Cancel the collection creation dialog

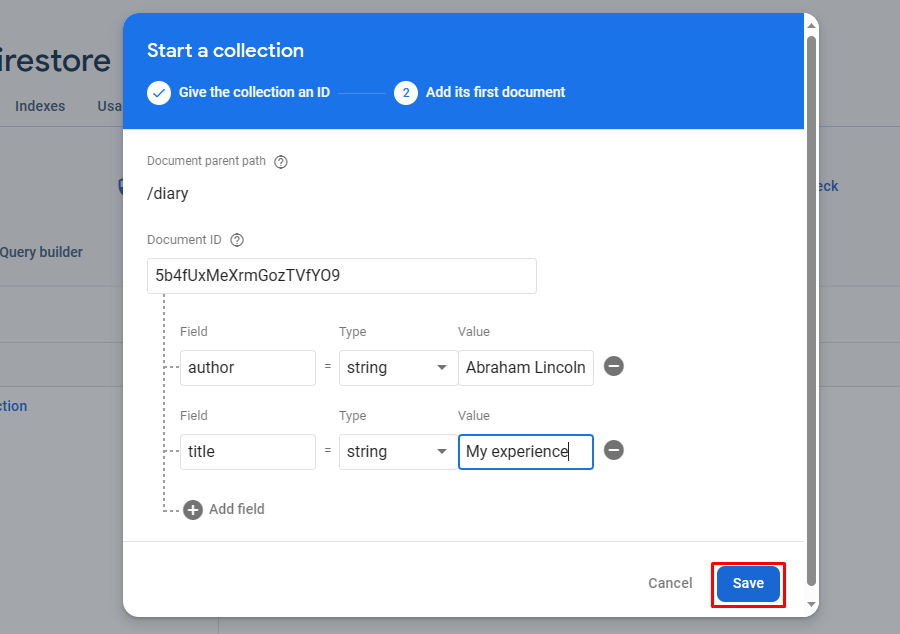click(x=670, y=584)
